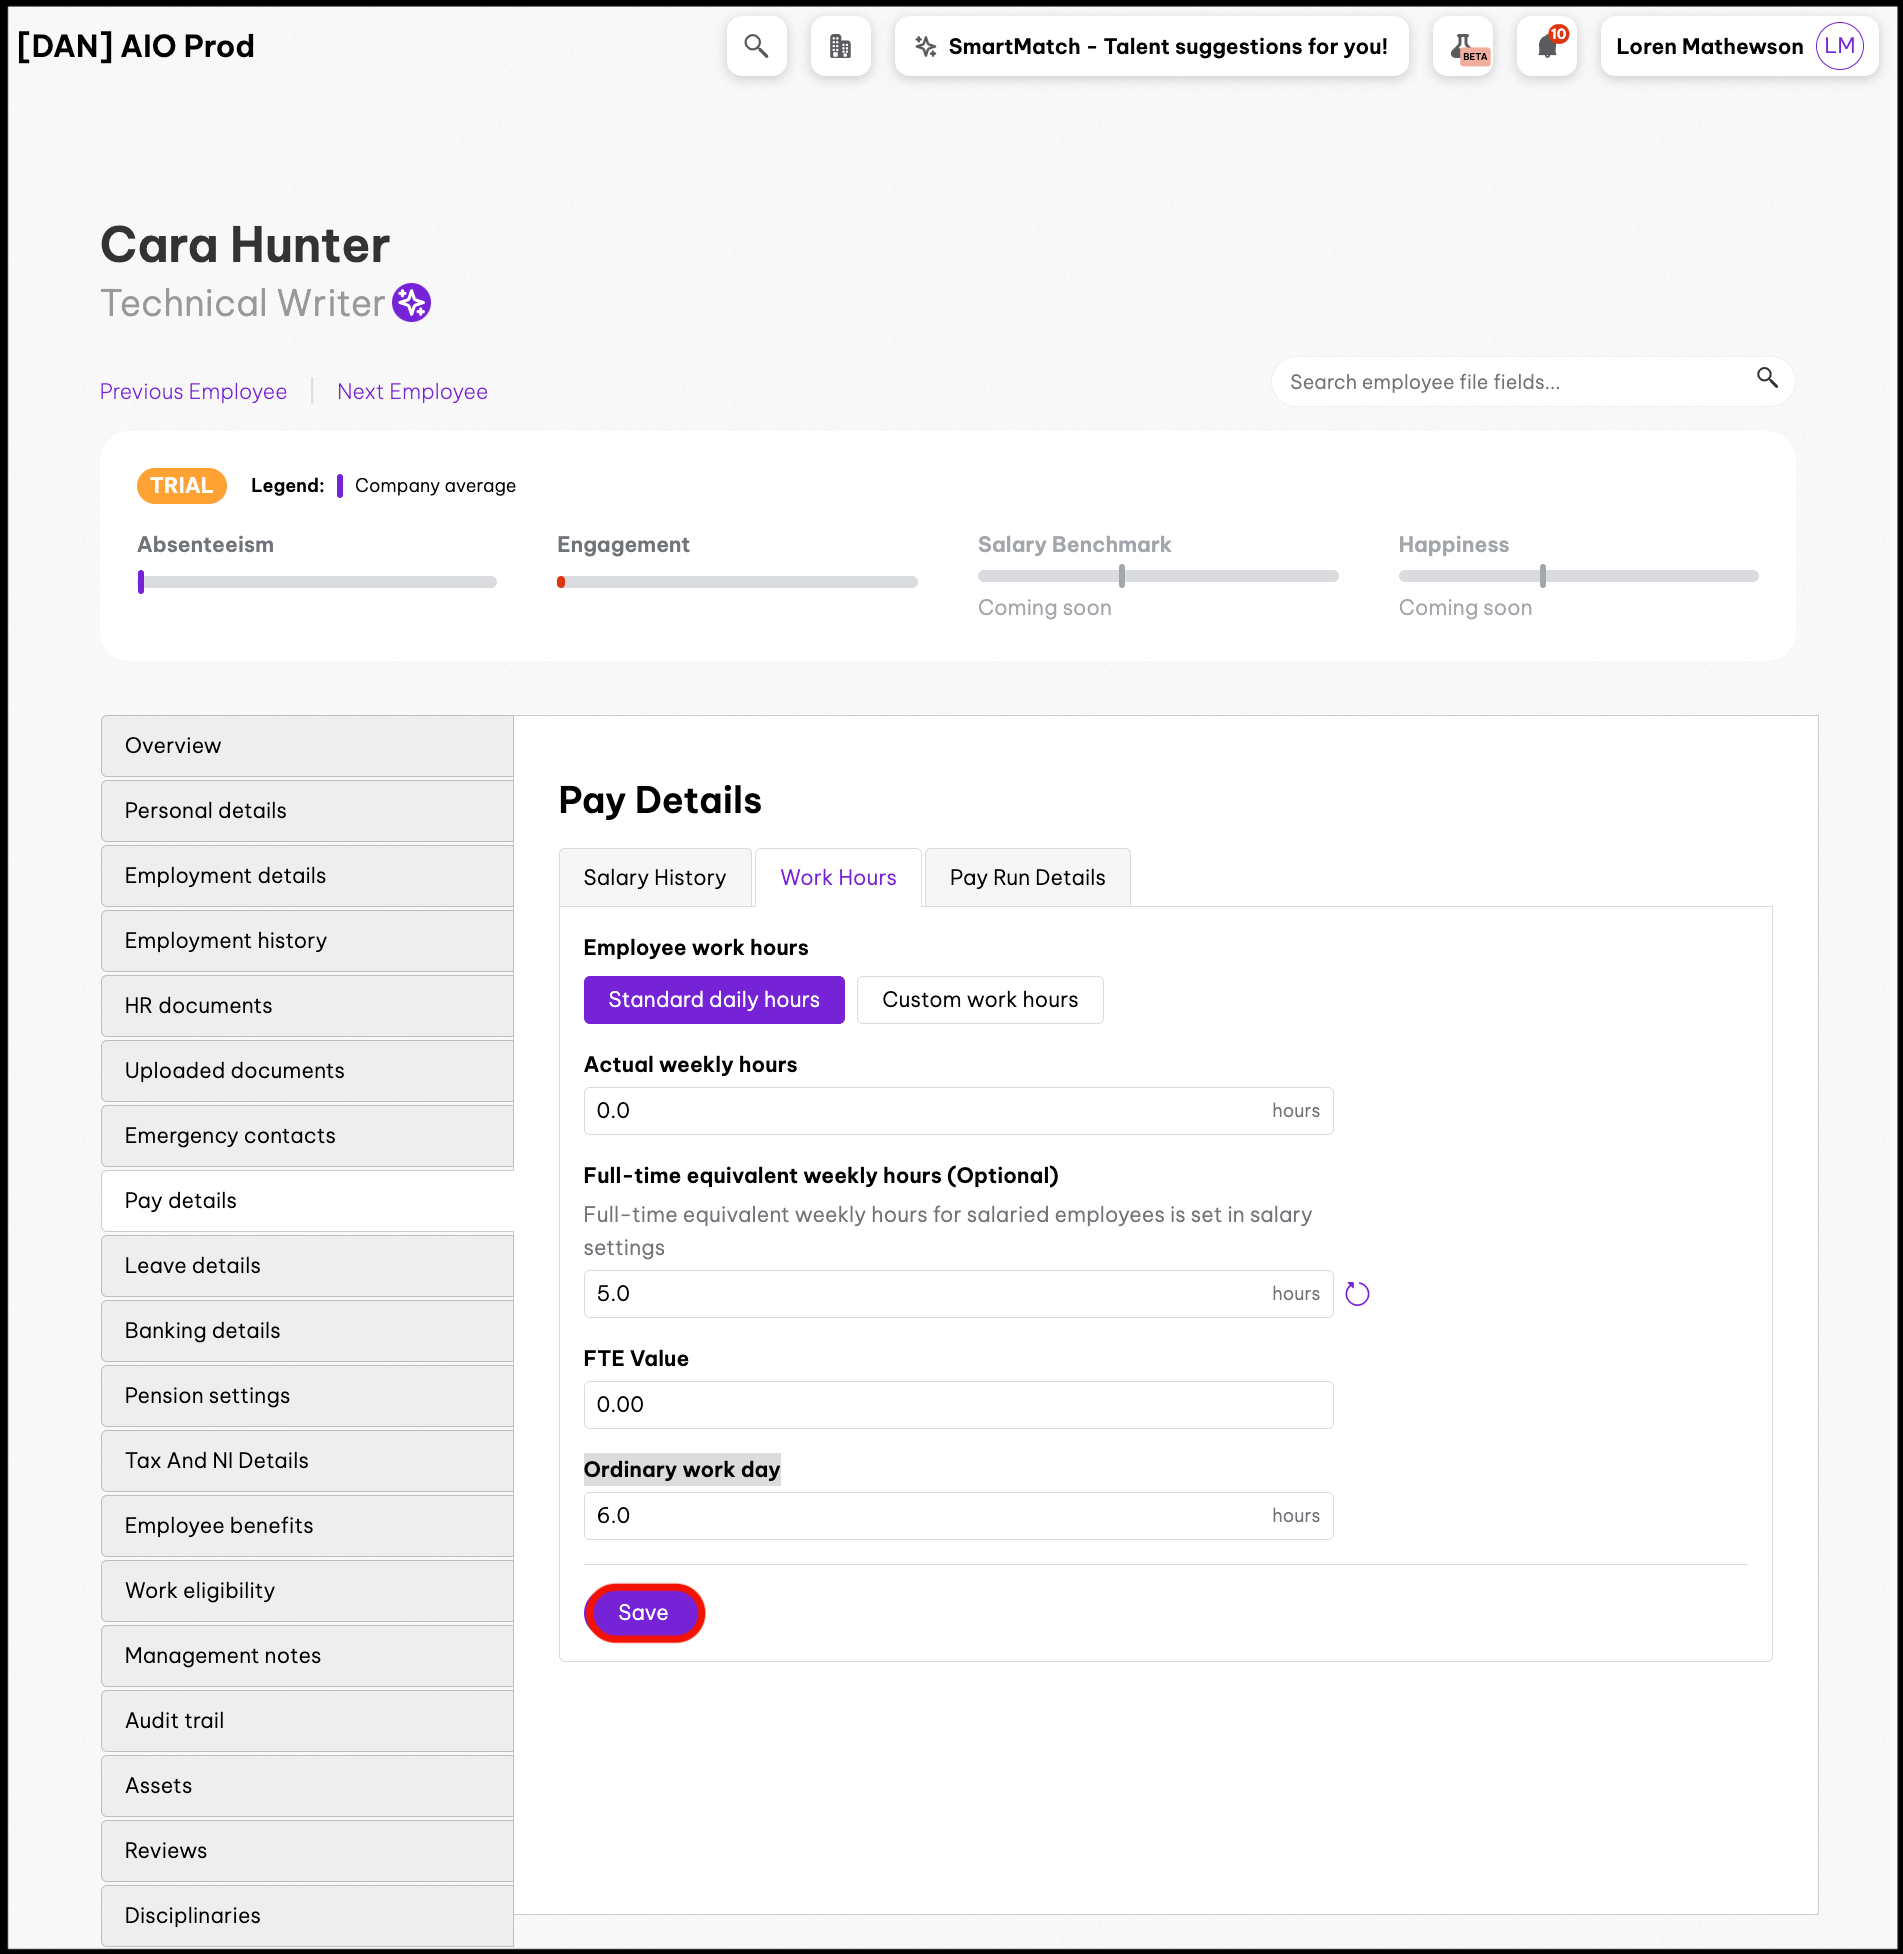Open the Salary History tab
This screenshot has height=1954, width=1903.
(x=655, y=878)
